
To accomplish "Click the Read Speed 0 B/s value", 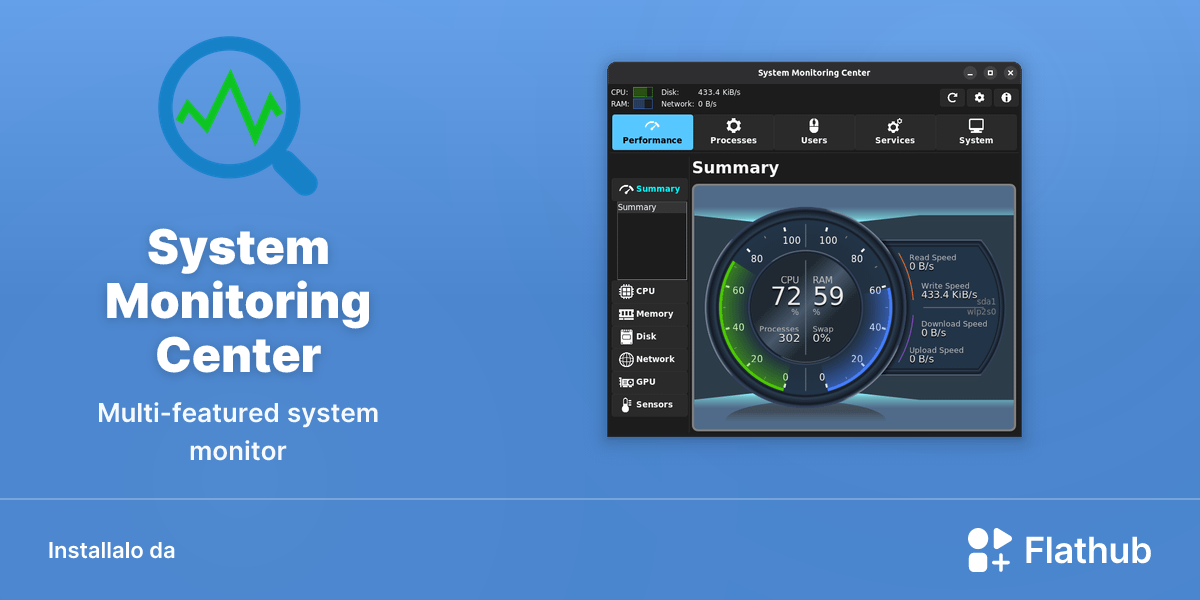I will (x=921, y=267).
